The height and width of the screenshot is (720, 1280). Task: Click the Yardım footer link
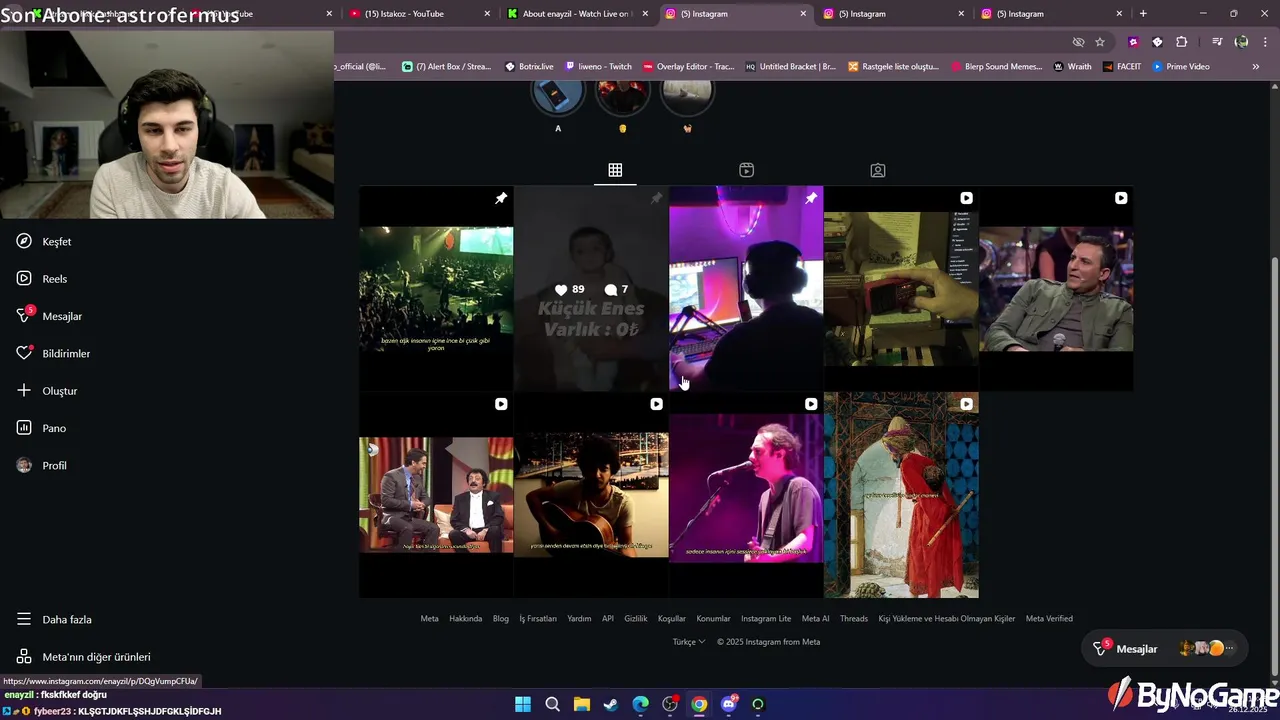pyautogui.click(x=579, y=618)
